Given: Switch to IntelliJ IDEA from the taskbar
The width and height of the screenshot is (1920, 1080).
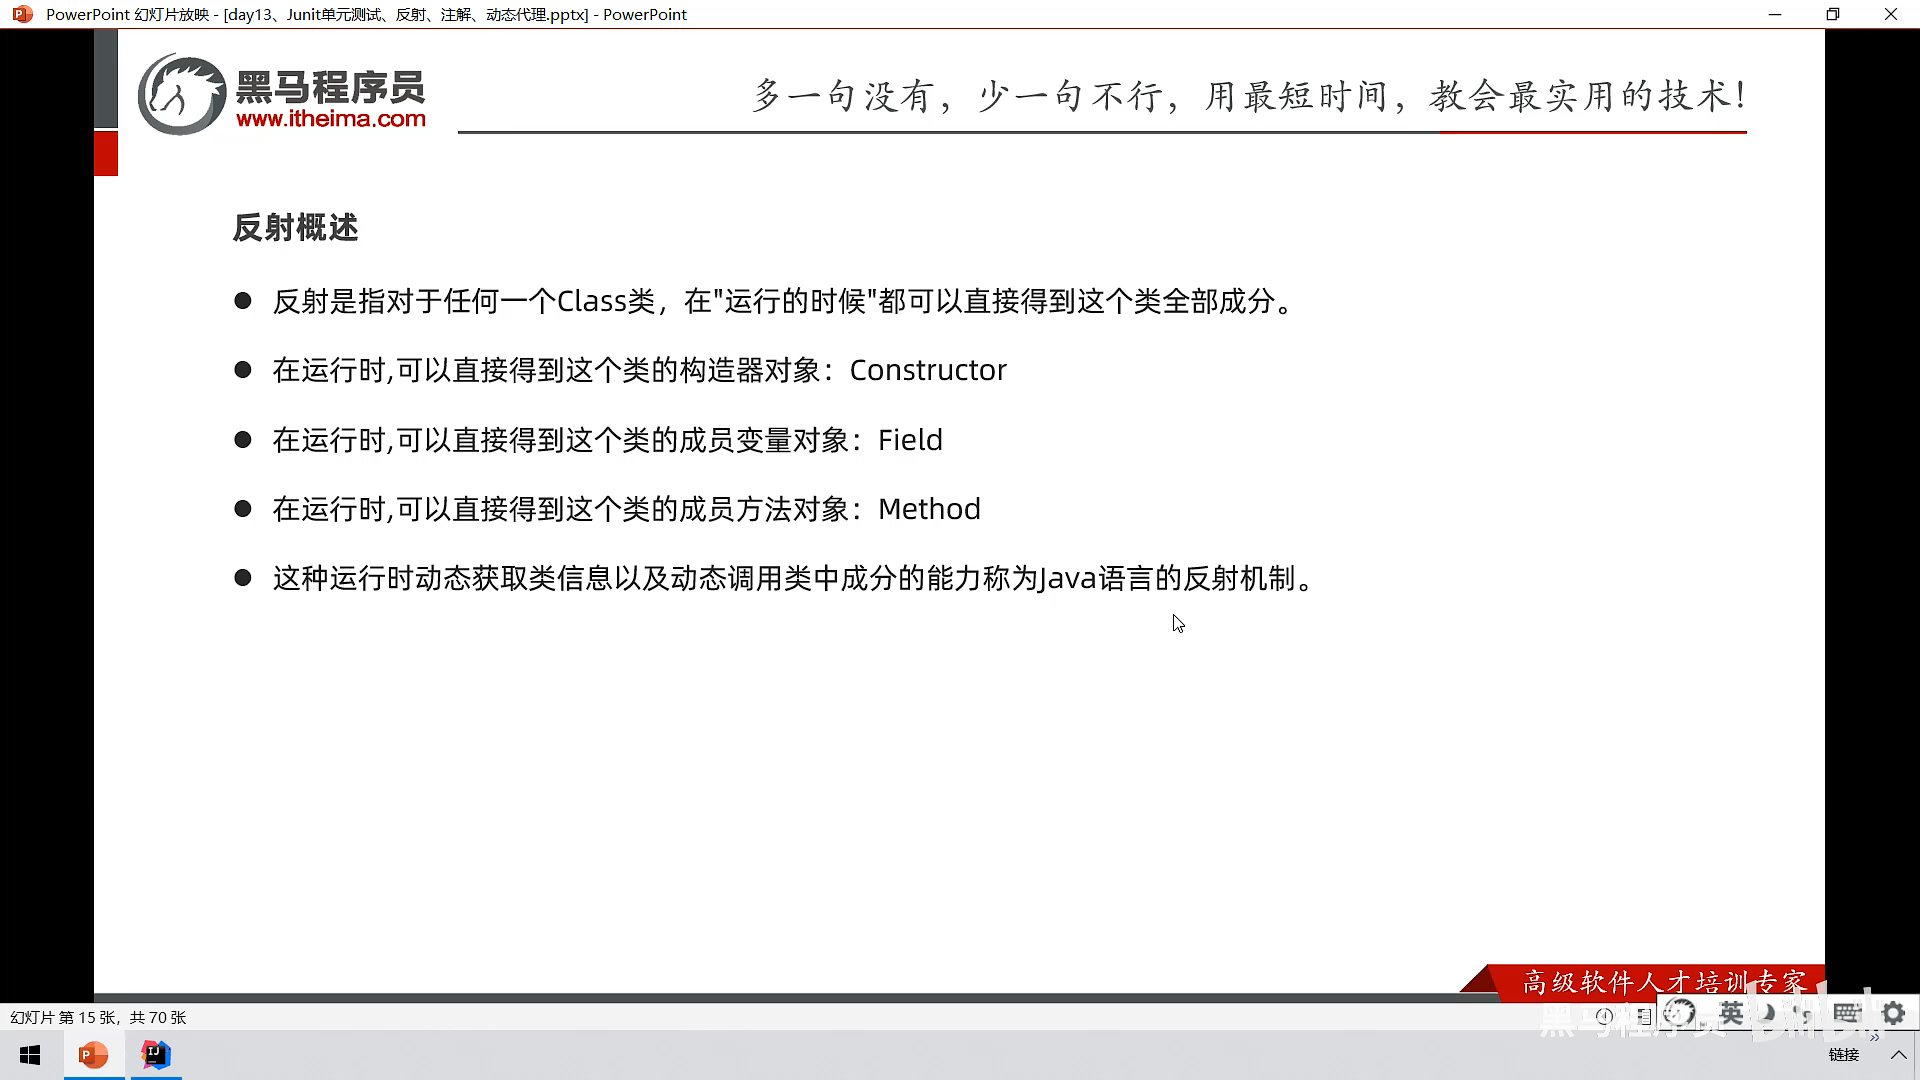Looking at the screenshot, I should 156,1055.
